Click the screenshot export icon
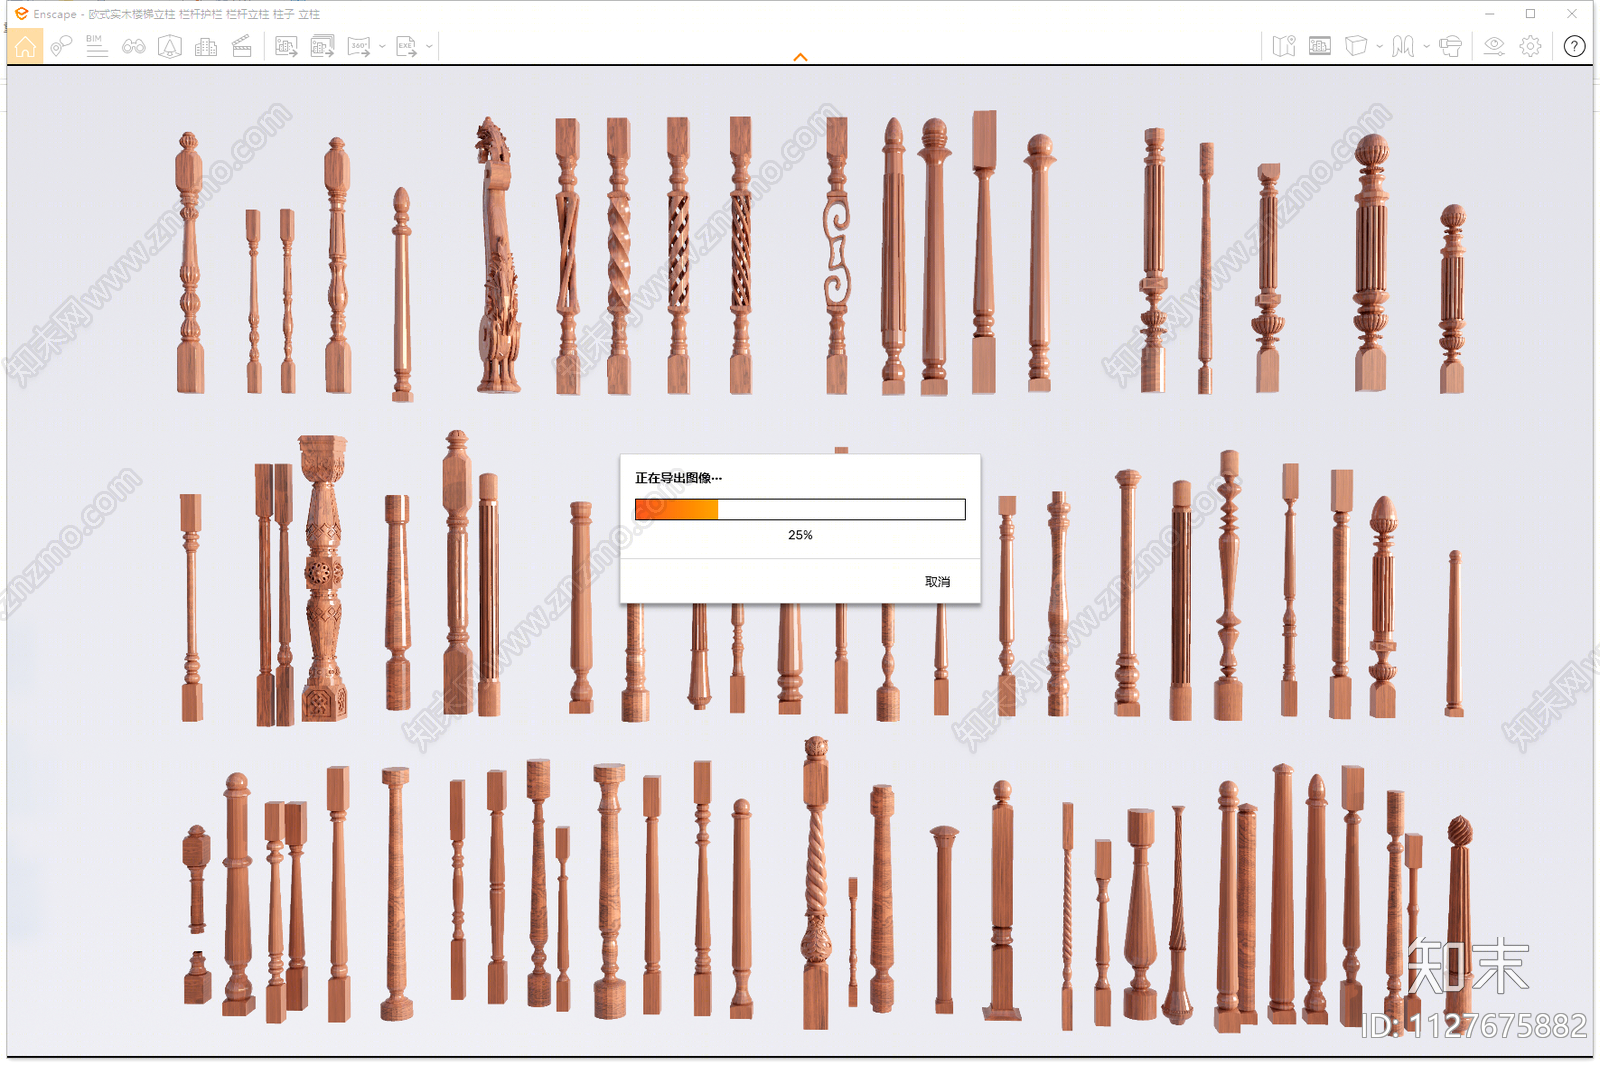 [286, 46]
